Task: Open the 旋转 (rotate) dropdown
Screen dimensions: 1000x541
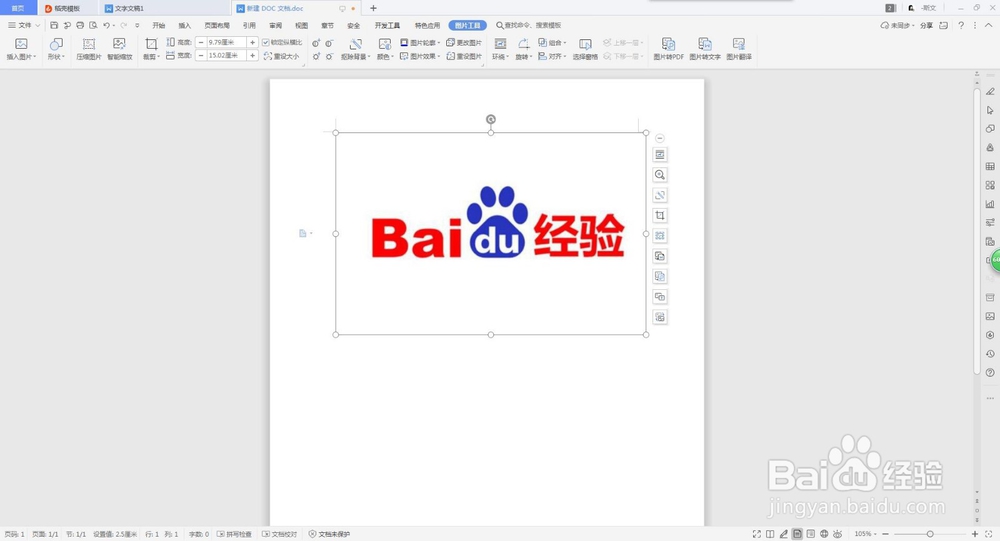Action: click(524, 48)
